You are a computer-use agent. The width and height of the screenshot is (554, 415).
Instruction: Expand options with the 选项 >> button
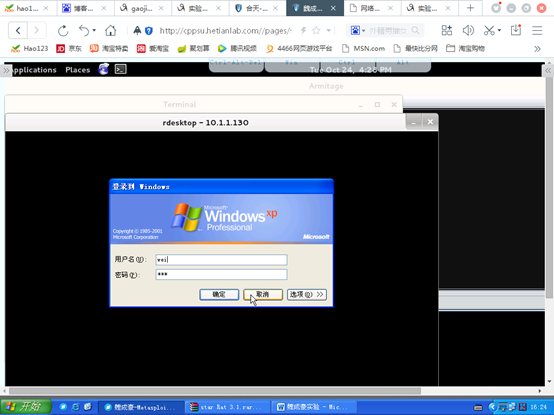point(307,294)
